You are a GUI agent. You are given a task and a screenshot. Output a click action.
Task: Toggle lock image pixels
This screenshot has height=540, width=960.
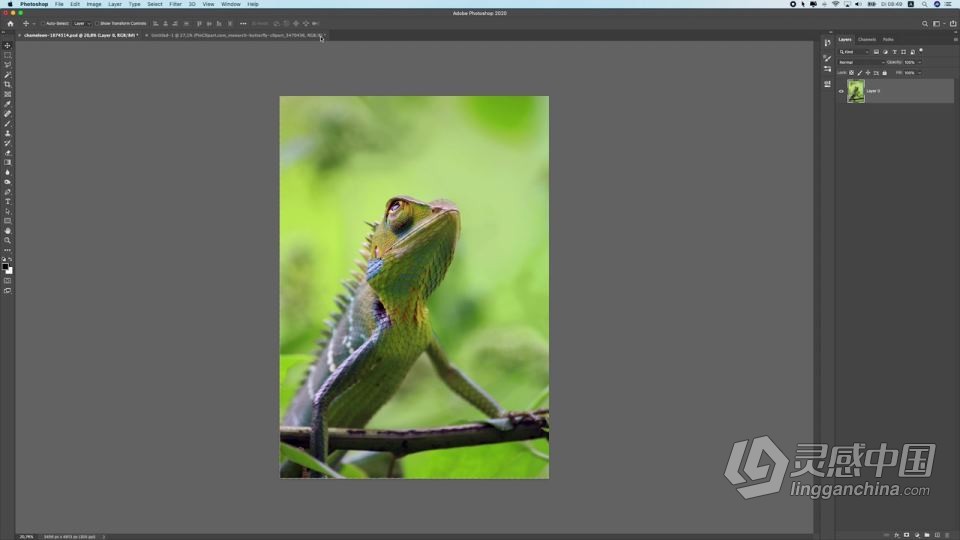(x=860, y=73)
